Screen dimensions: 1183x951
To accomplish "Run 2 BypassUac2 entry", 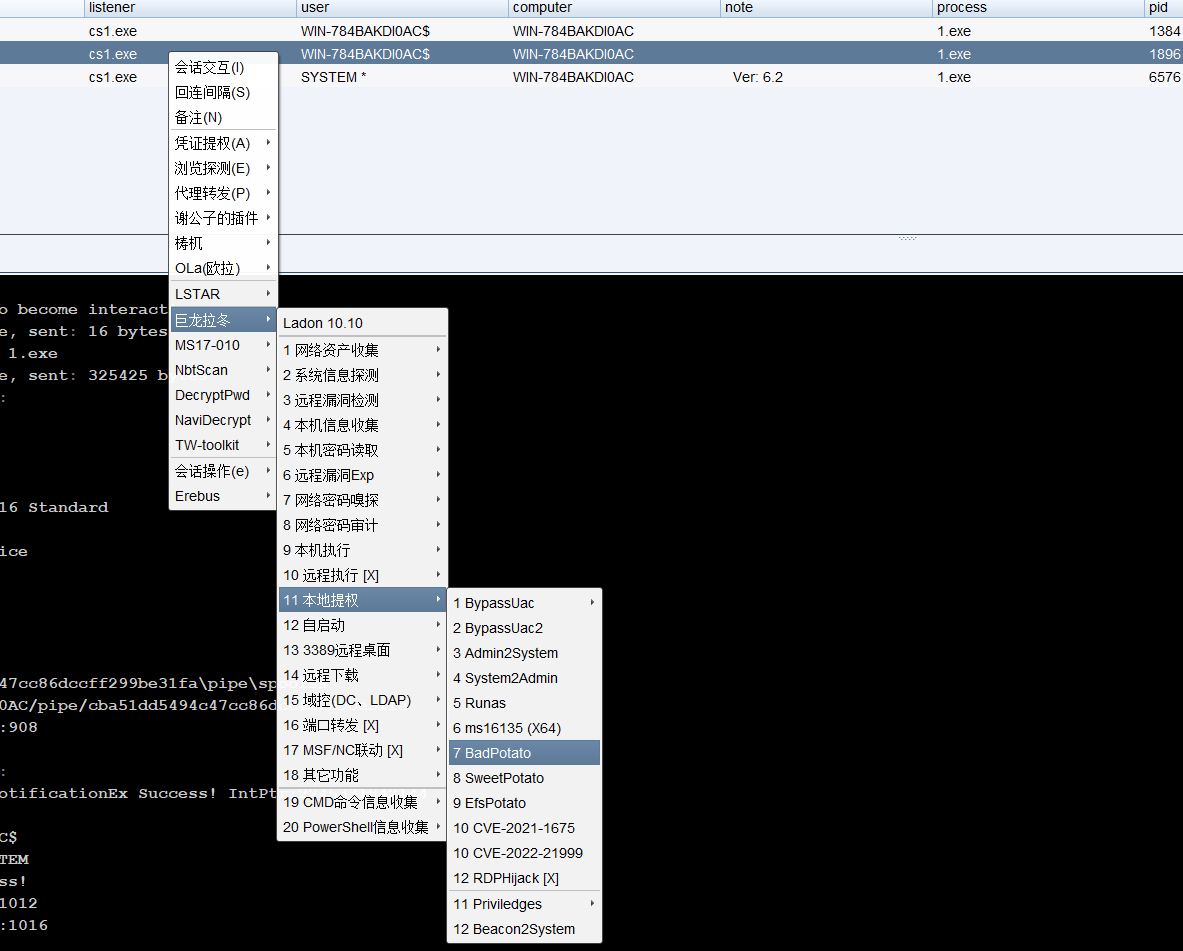I will 524,628.
